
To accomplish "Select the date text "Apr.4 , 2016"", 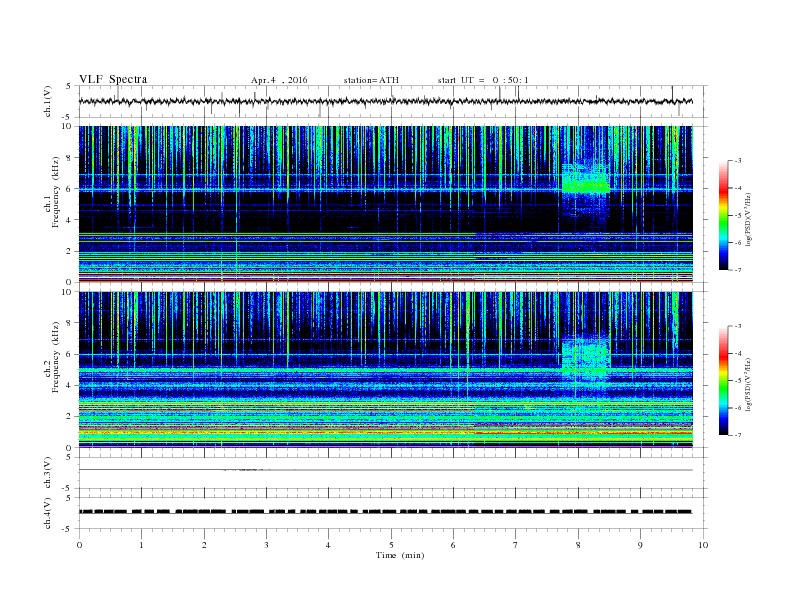I will (x=279, y=80).
